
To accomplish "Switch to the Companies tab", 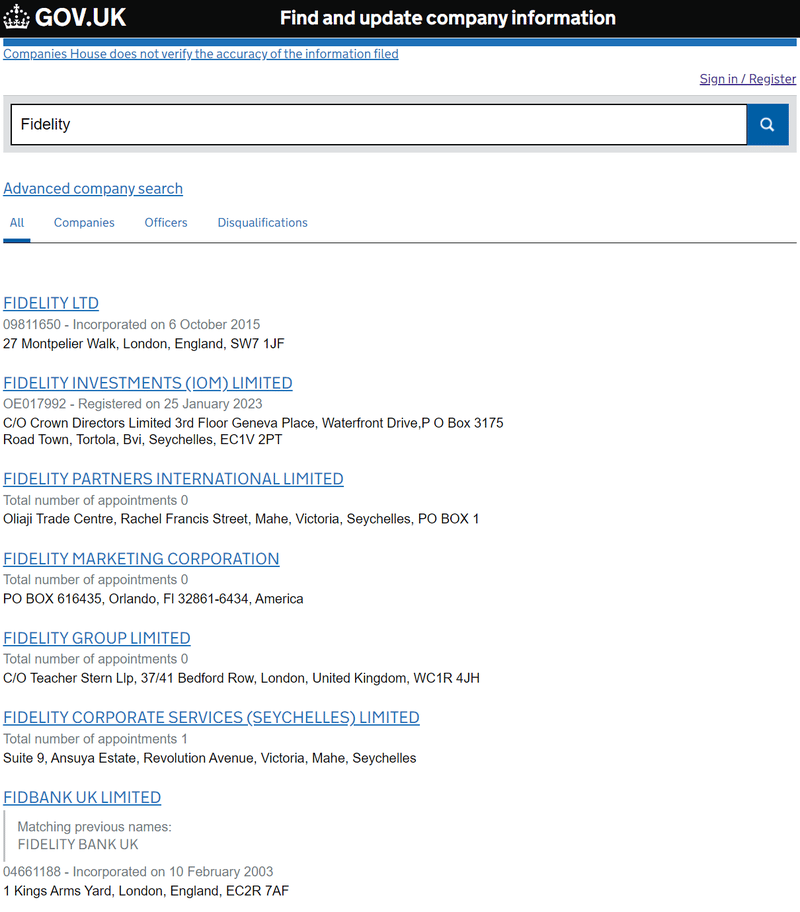I will coord(84,223).
